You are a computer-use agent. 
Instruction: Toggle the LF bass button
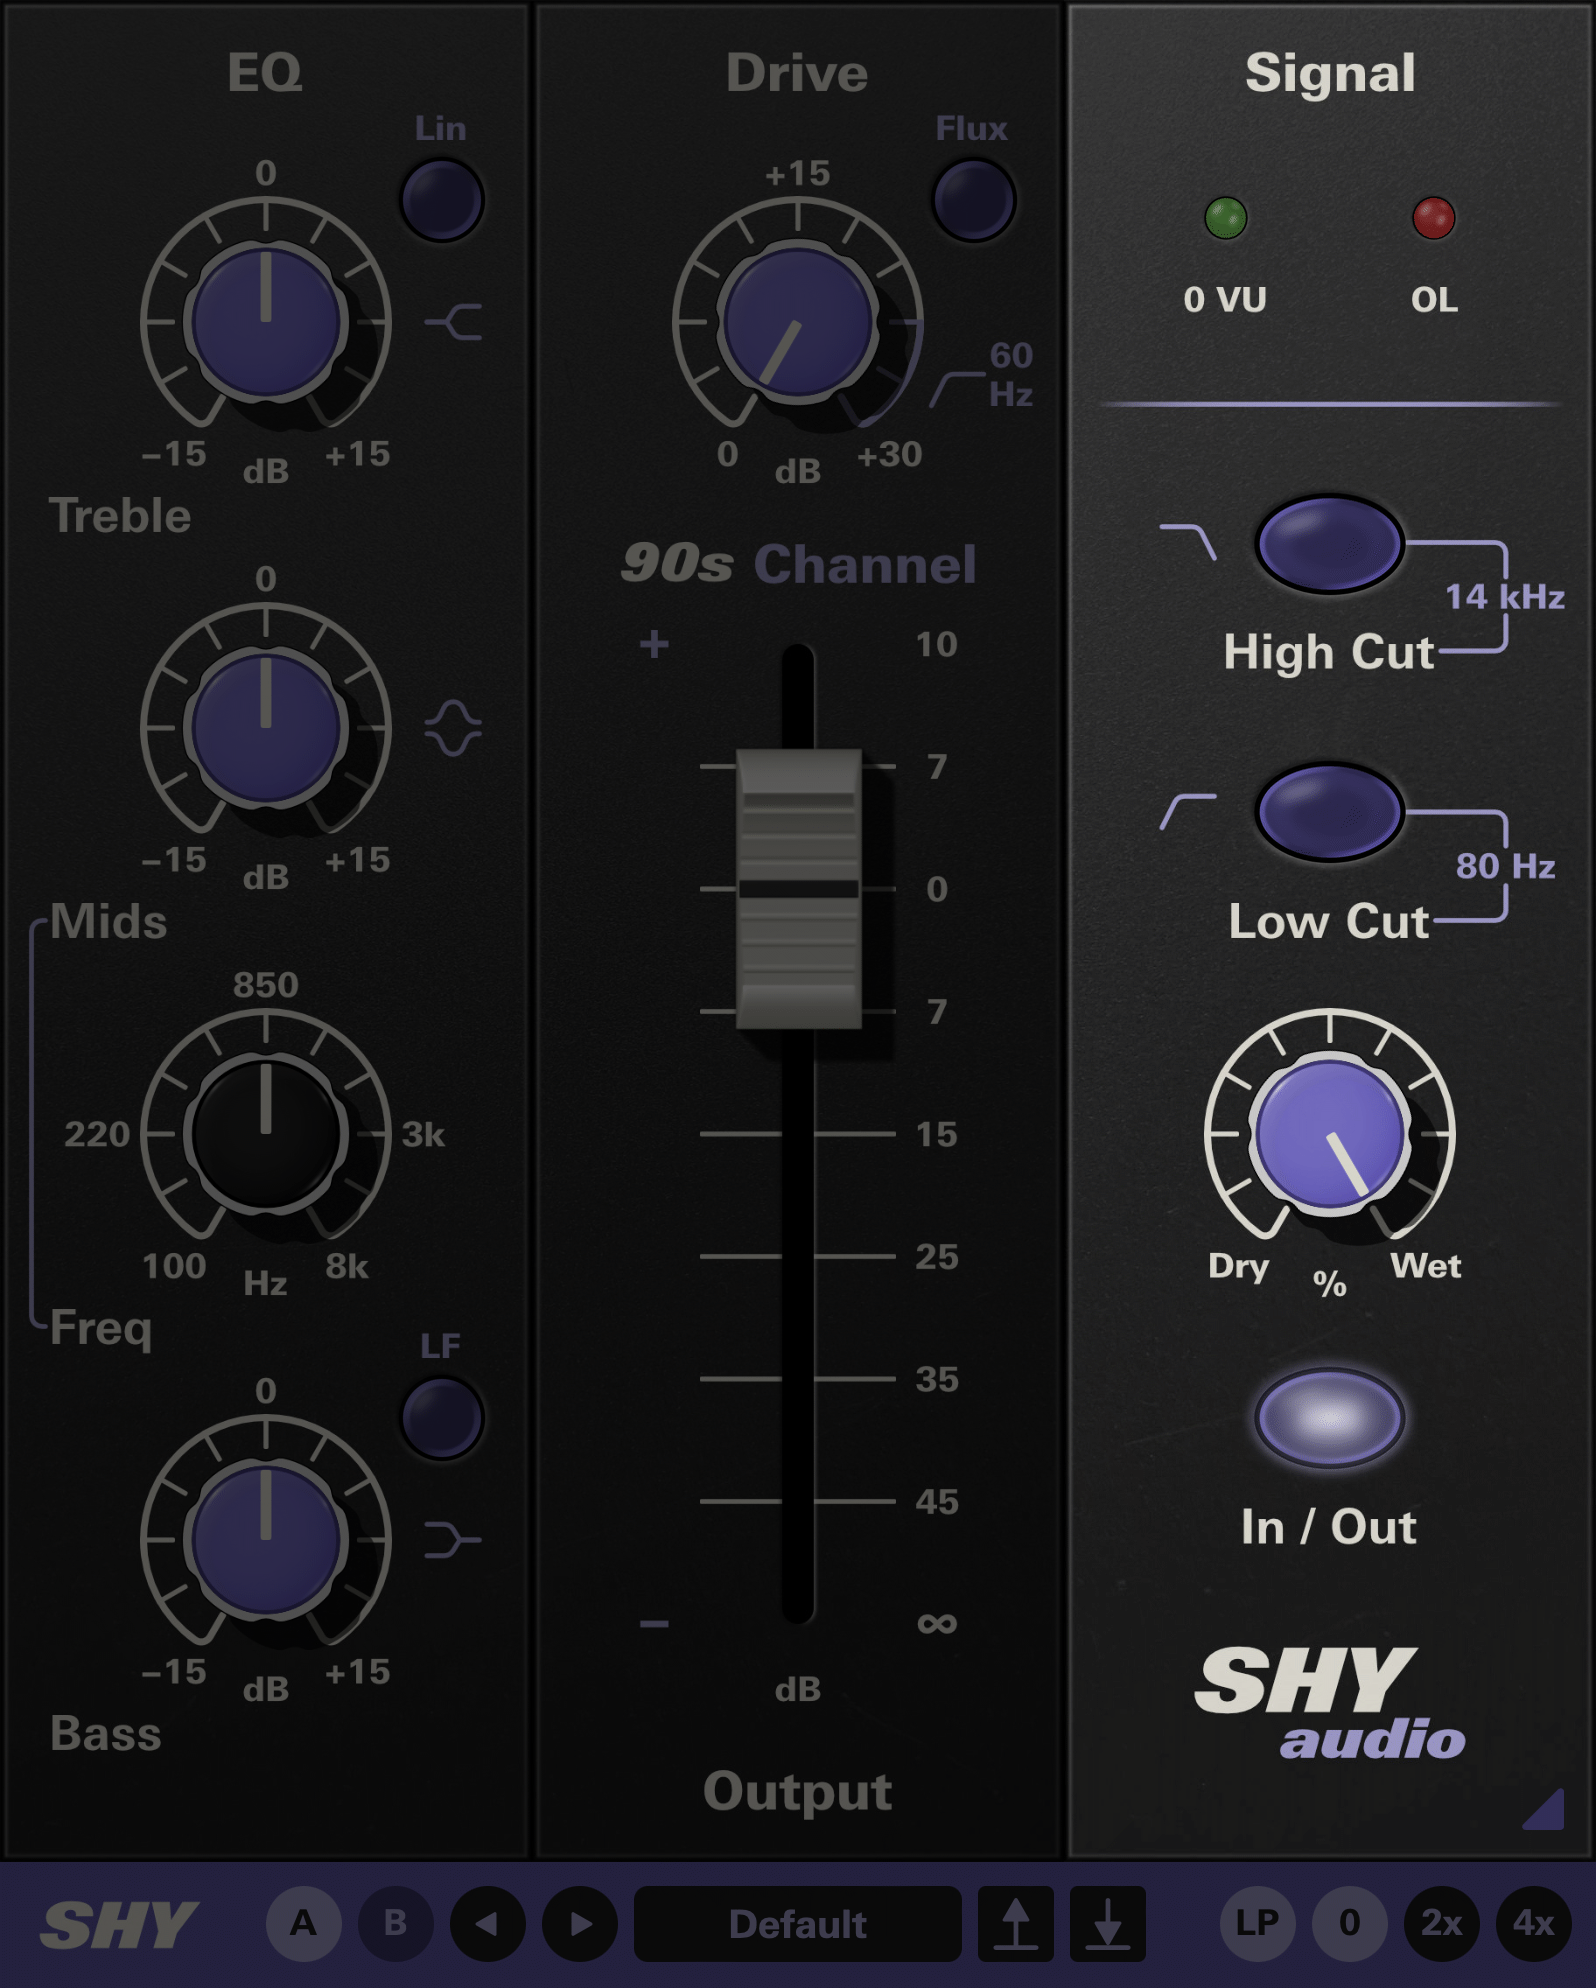pos(442,1418)
